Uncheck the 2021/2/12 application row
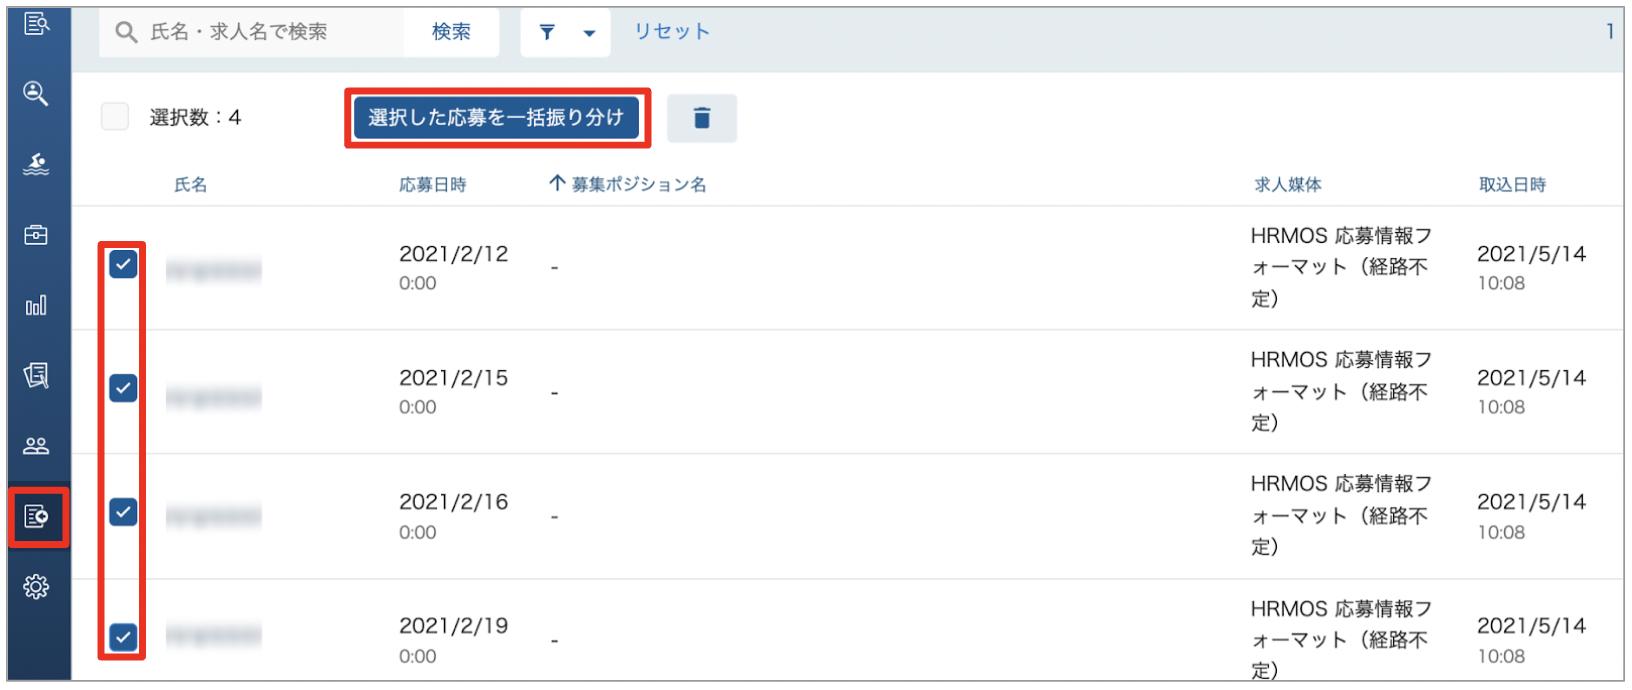The height and width of the screenshot is (690, 1632). pos(123,264)
